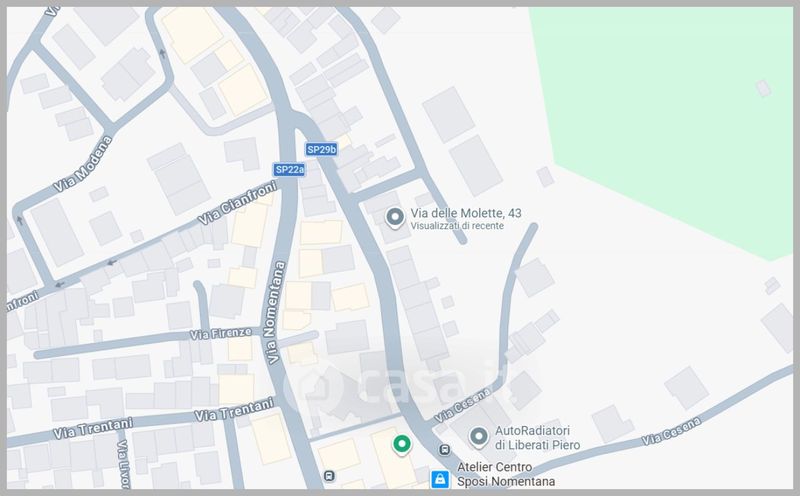Click the Via Cianfroni street label
The image size is (800, 496).
coord(234,206)
